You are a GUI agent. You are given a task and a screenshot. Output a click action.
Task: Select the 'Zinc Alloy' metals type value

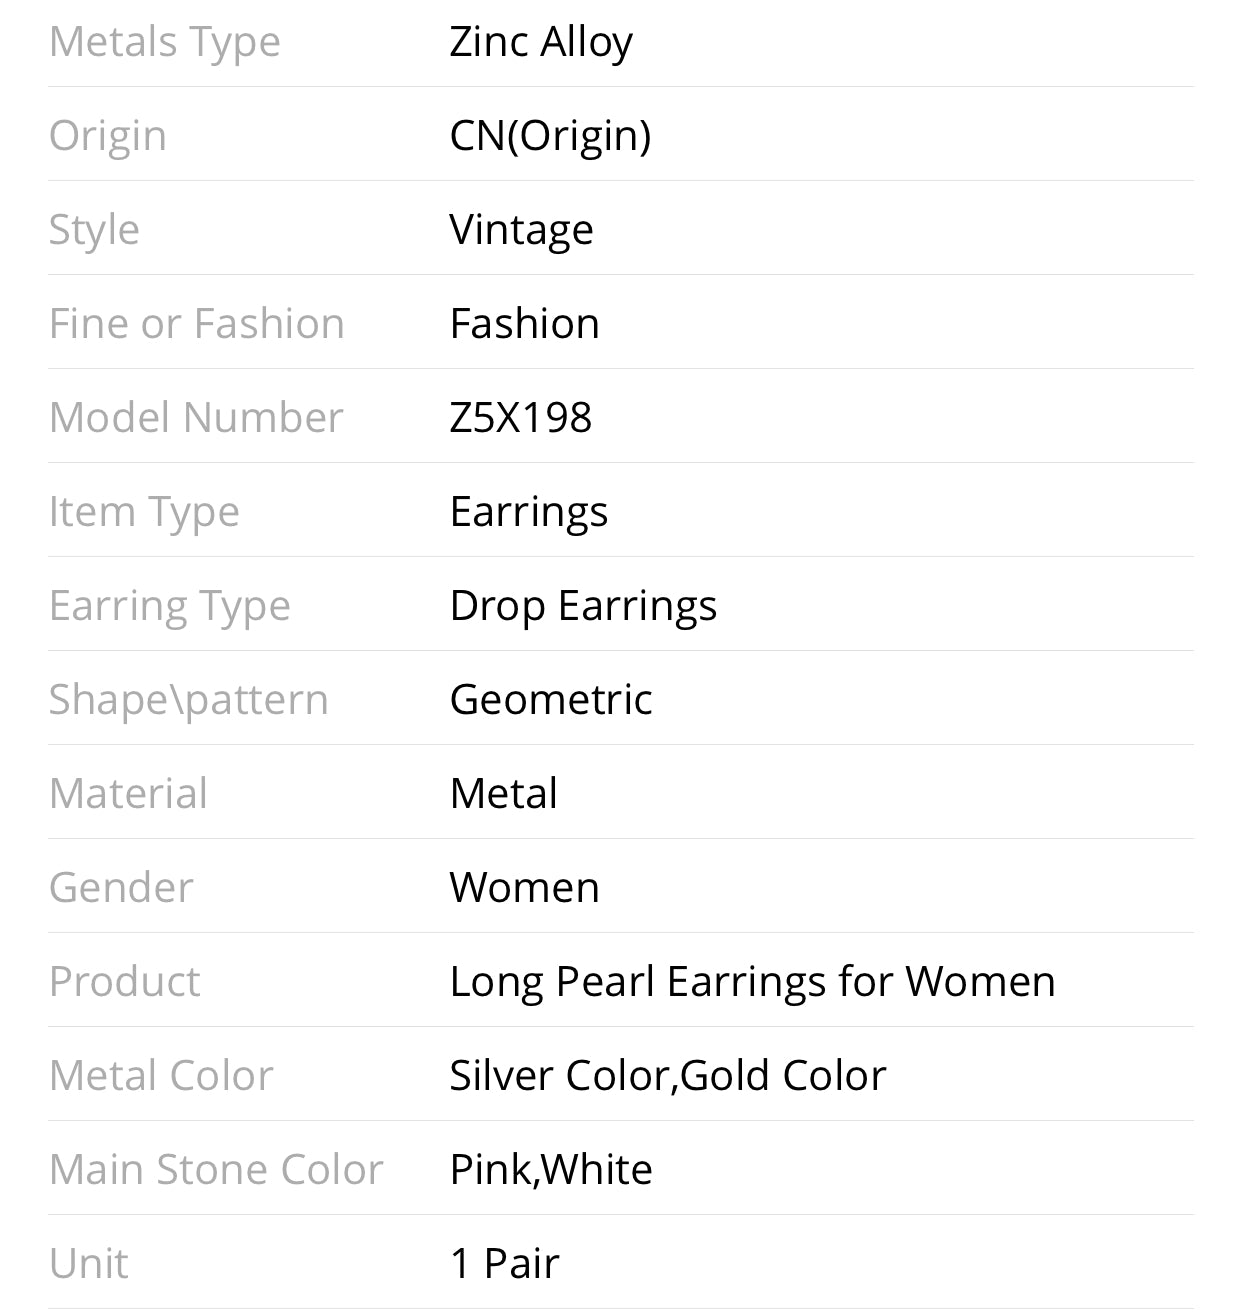click(x=541, y=43)
